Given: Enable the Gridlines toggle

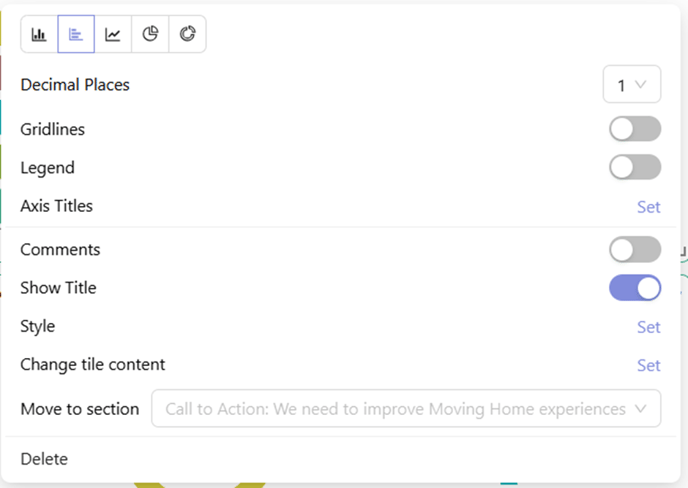Looking at the screenshot, I should [635, 129].
